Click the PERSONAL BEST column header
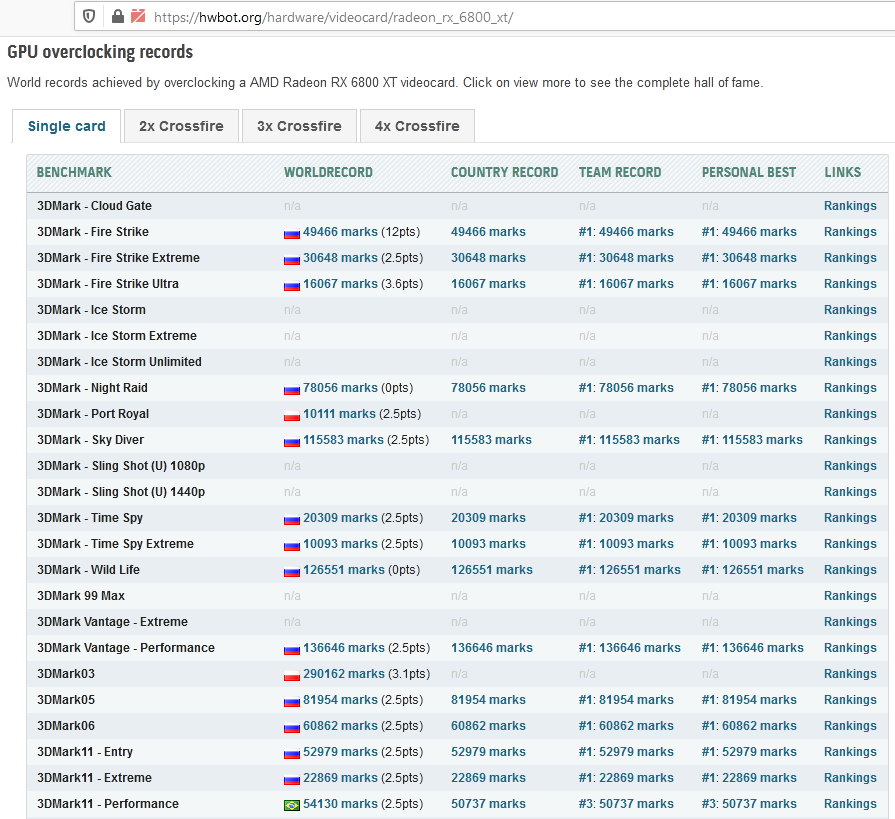Viewport: 895px width, 819px height. click(x=748, y=172)
